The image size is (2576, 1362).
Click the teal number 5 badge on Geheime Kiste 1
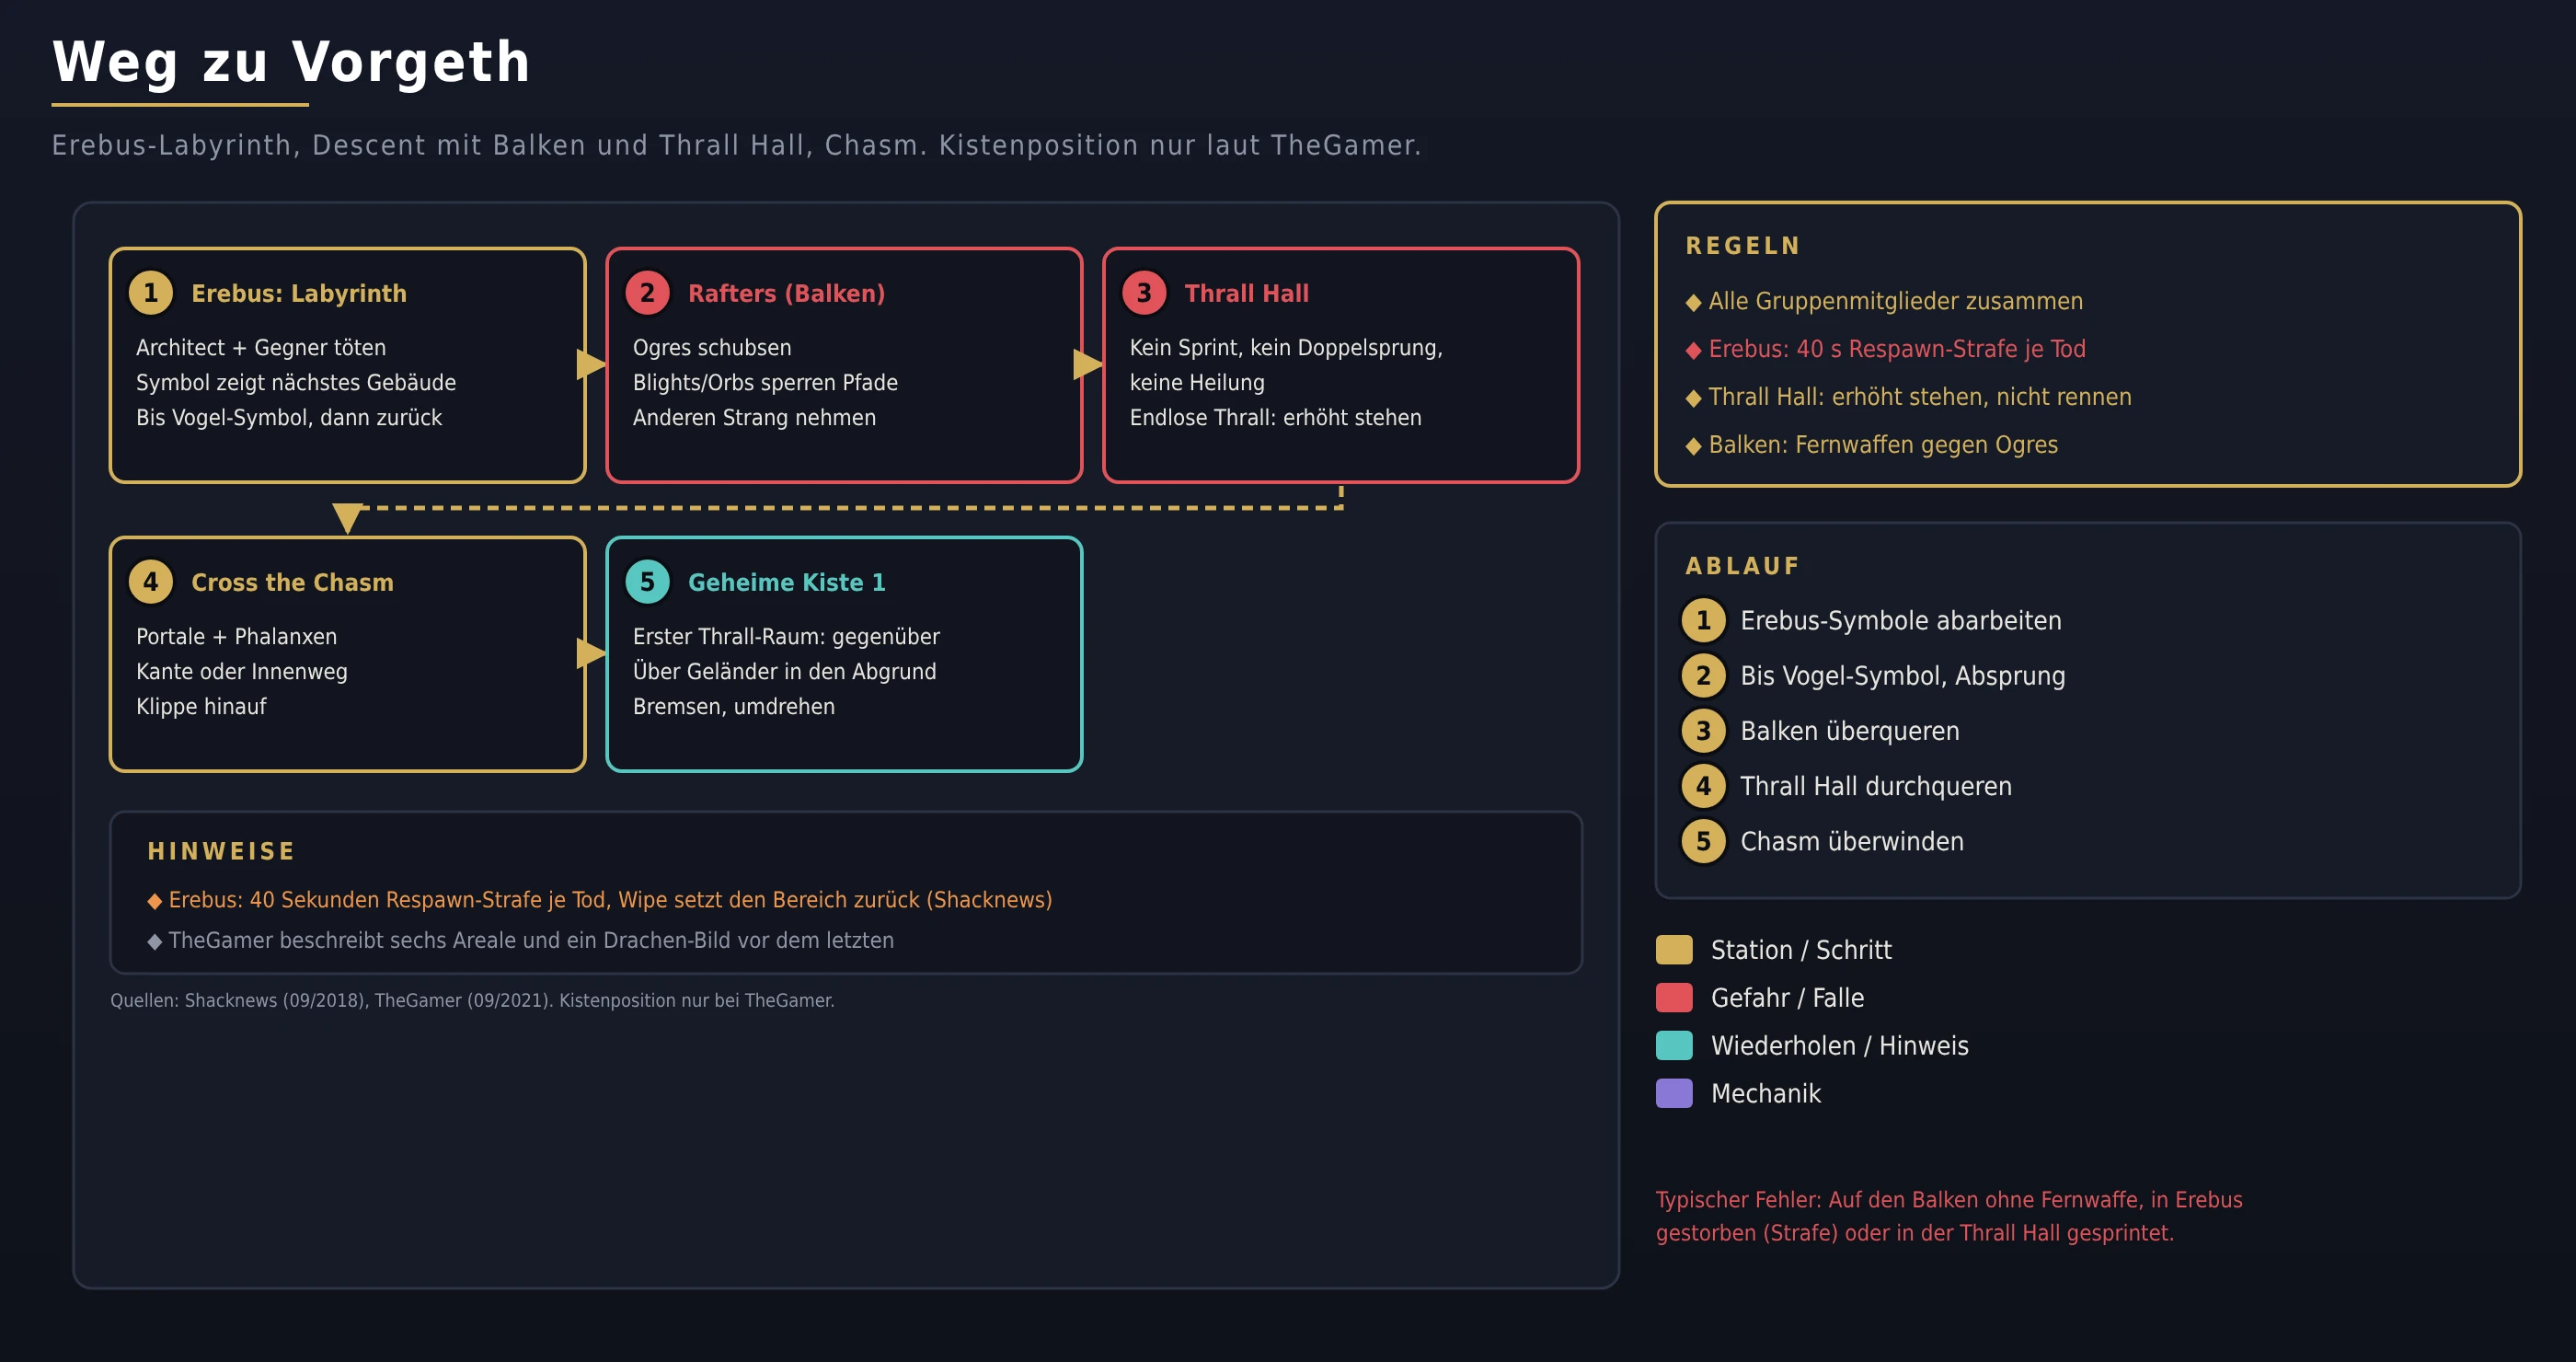point(648,582)
